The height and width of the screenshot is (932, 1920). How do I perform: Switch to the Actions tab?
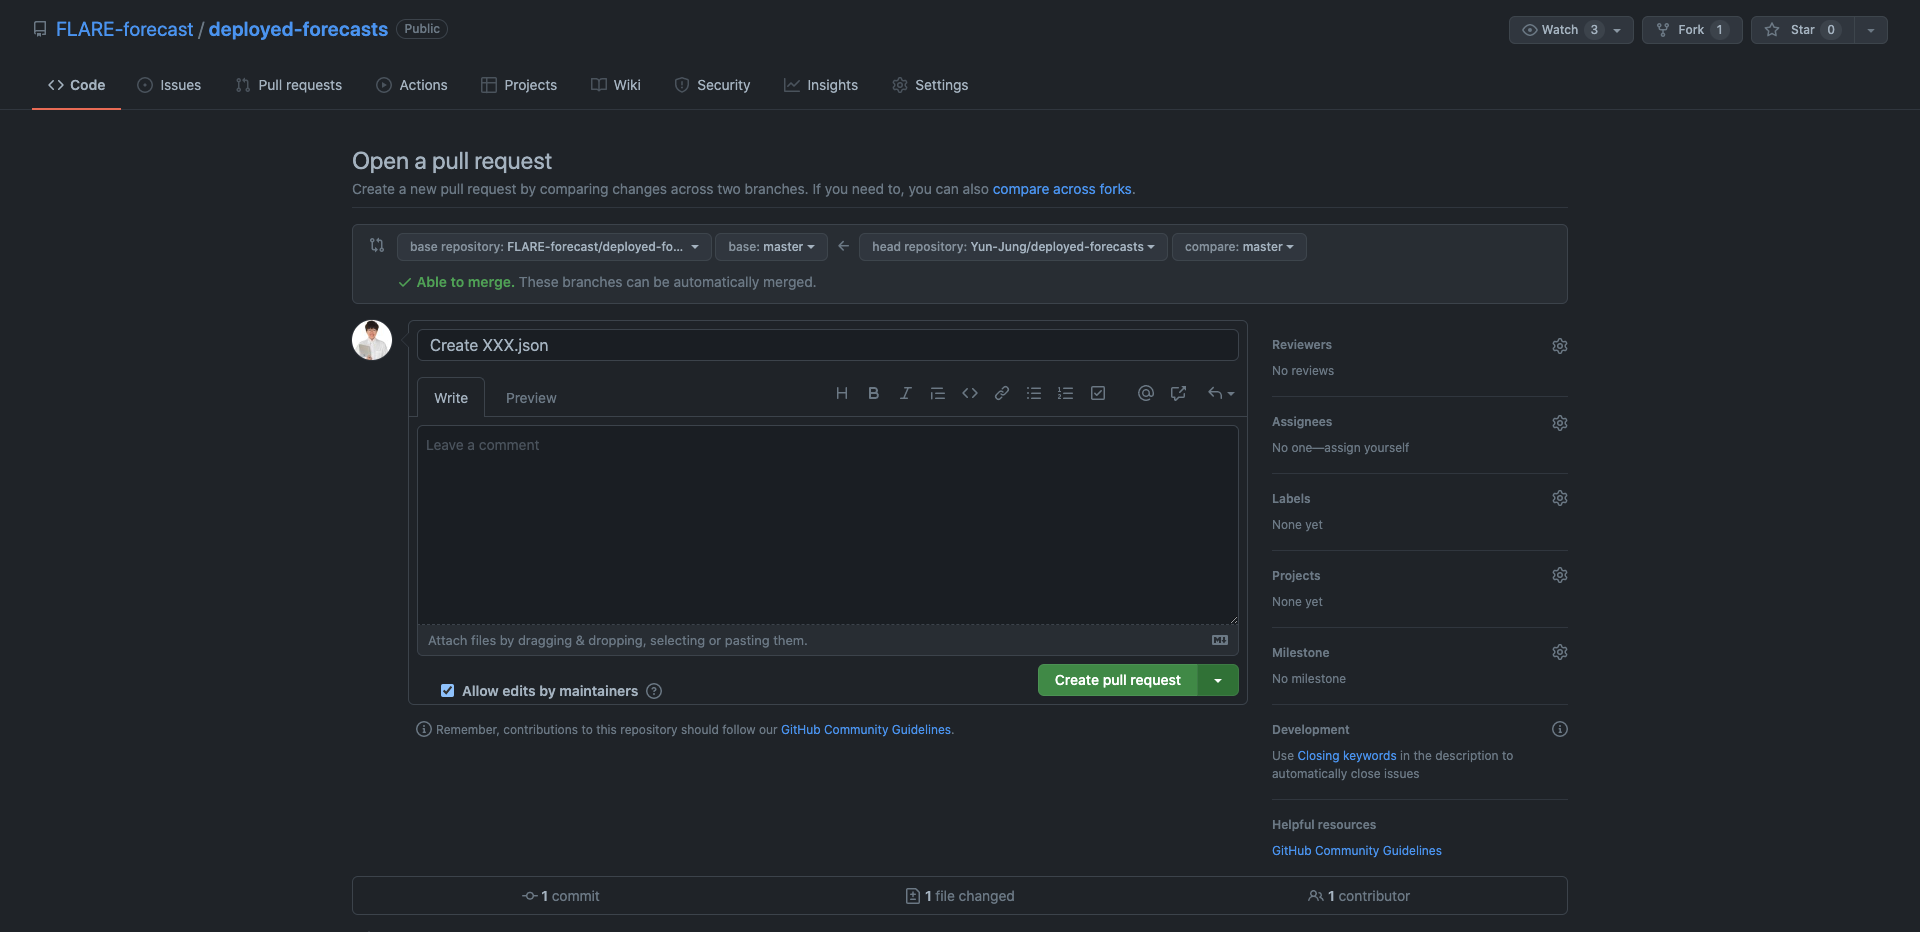point(412,85)
